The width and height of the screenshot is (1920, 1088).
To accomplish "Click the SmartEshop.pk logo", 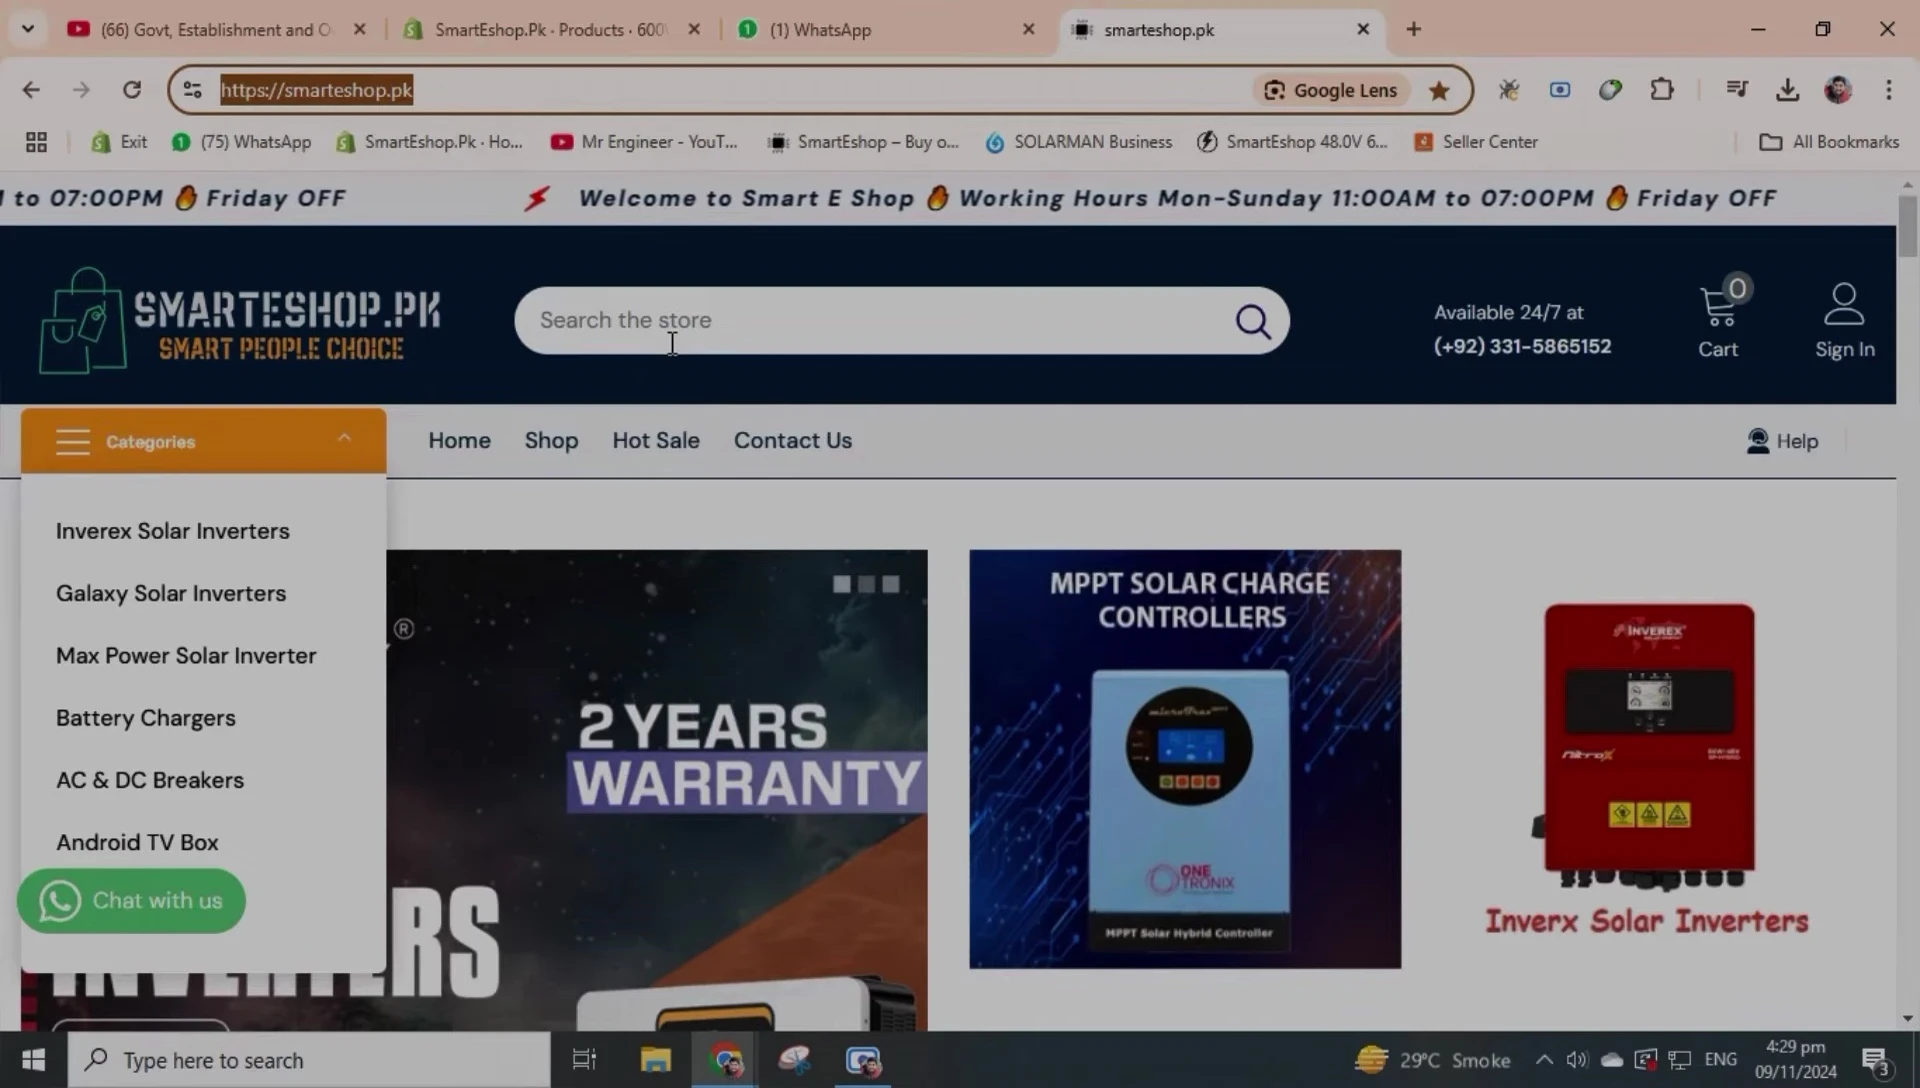I will pyautogui.click(x=240, y=321).
